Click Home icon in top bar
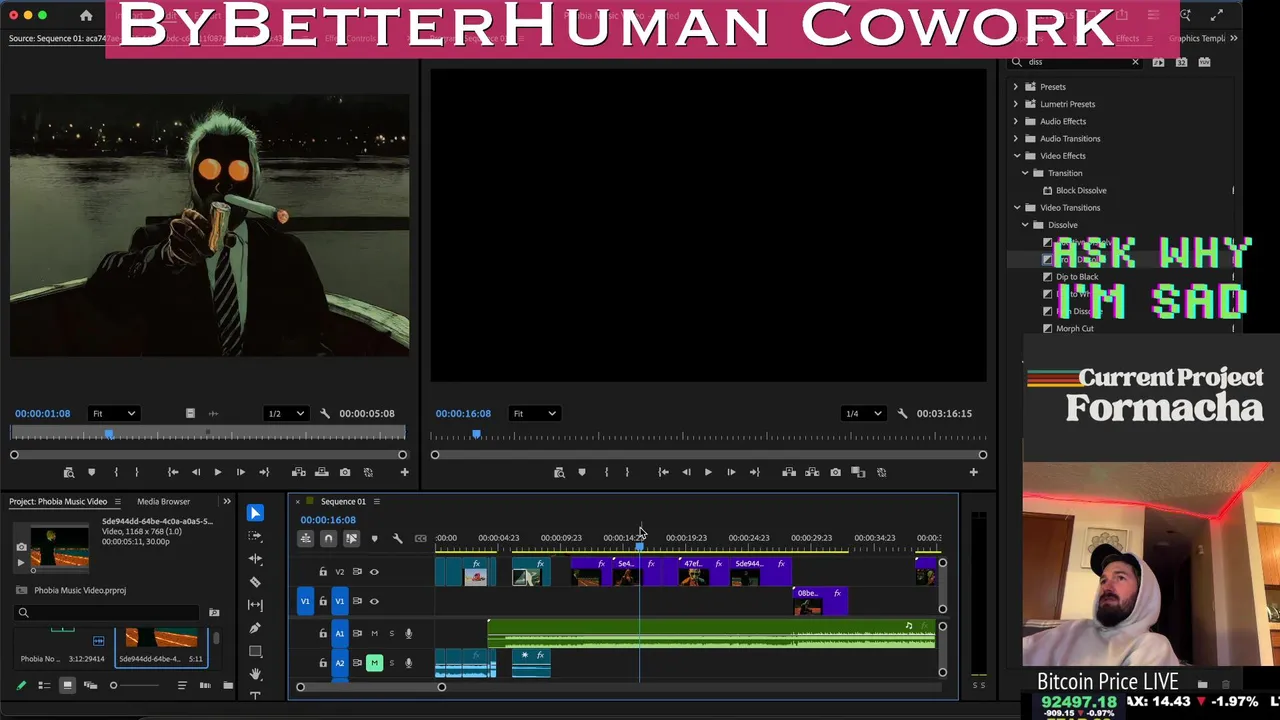The image size is (1280, 720). (86, 15)
